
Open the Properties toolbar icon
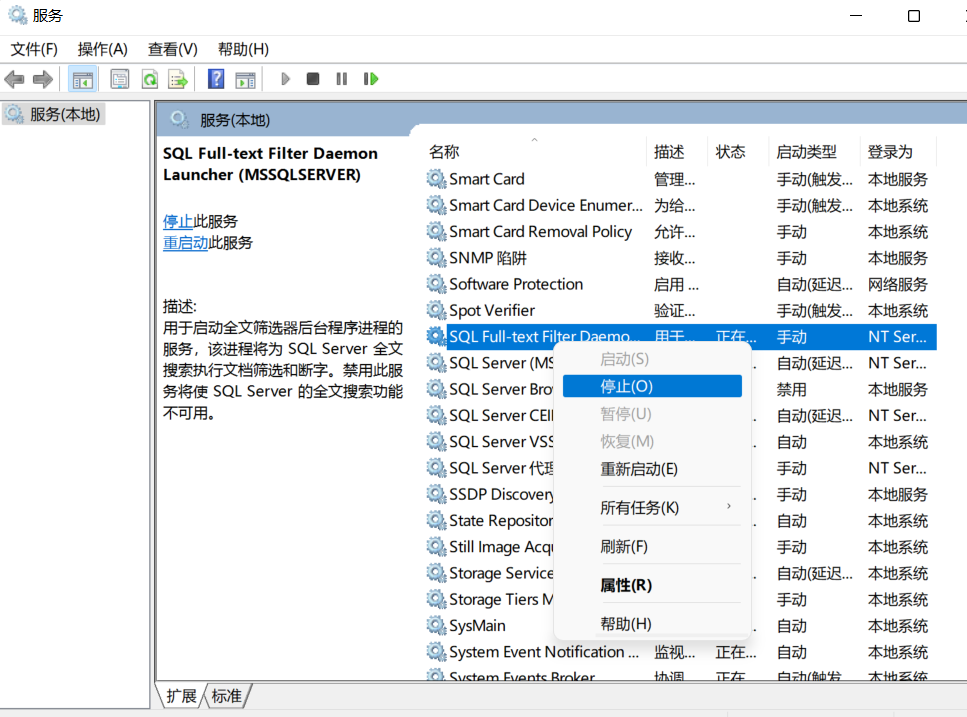point(120,79)
